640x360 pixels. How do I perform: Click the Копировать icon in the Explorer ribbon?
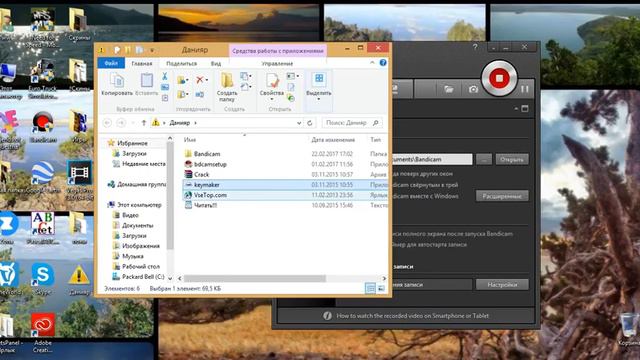coord(117,80)
